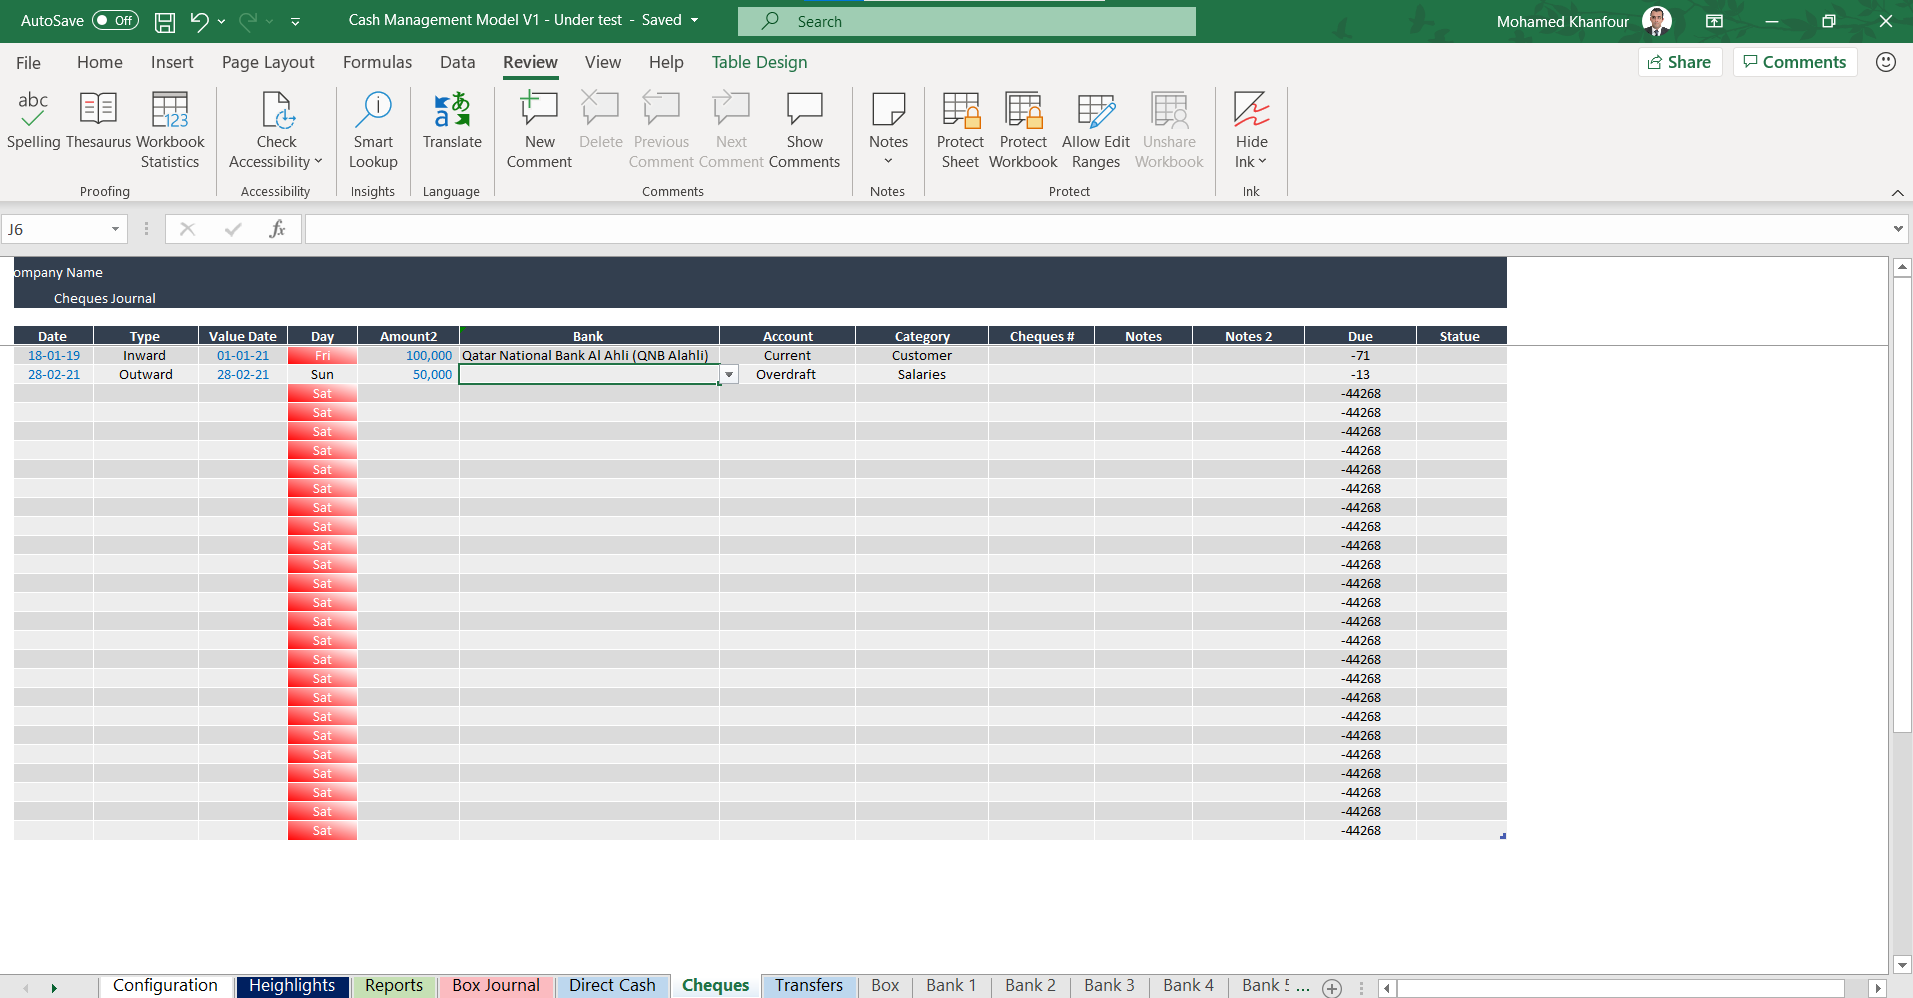Undo the last action
This screenshot has height=998, width=1913.
[x=199, y=21]
